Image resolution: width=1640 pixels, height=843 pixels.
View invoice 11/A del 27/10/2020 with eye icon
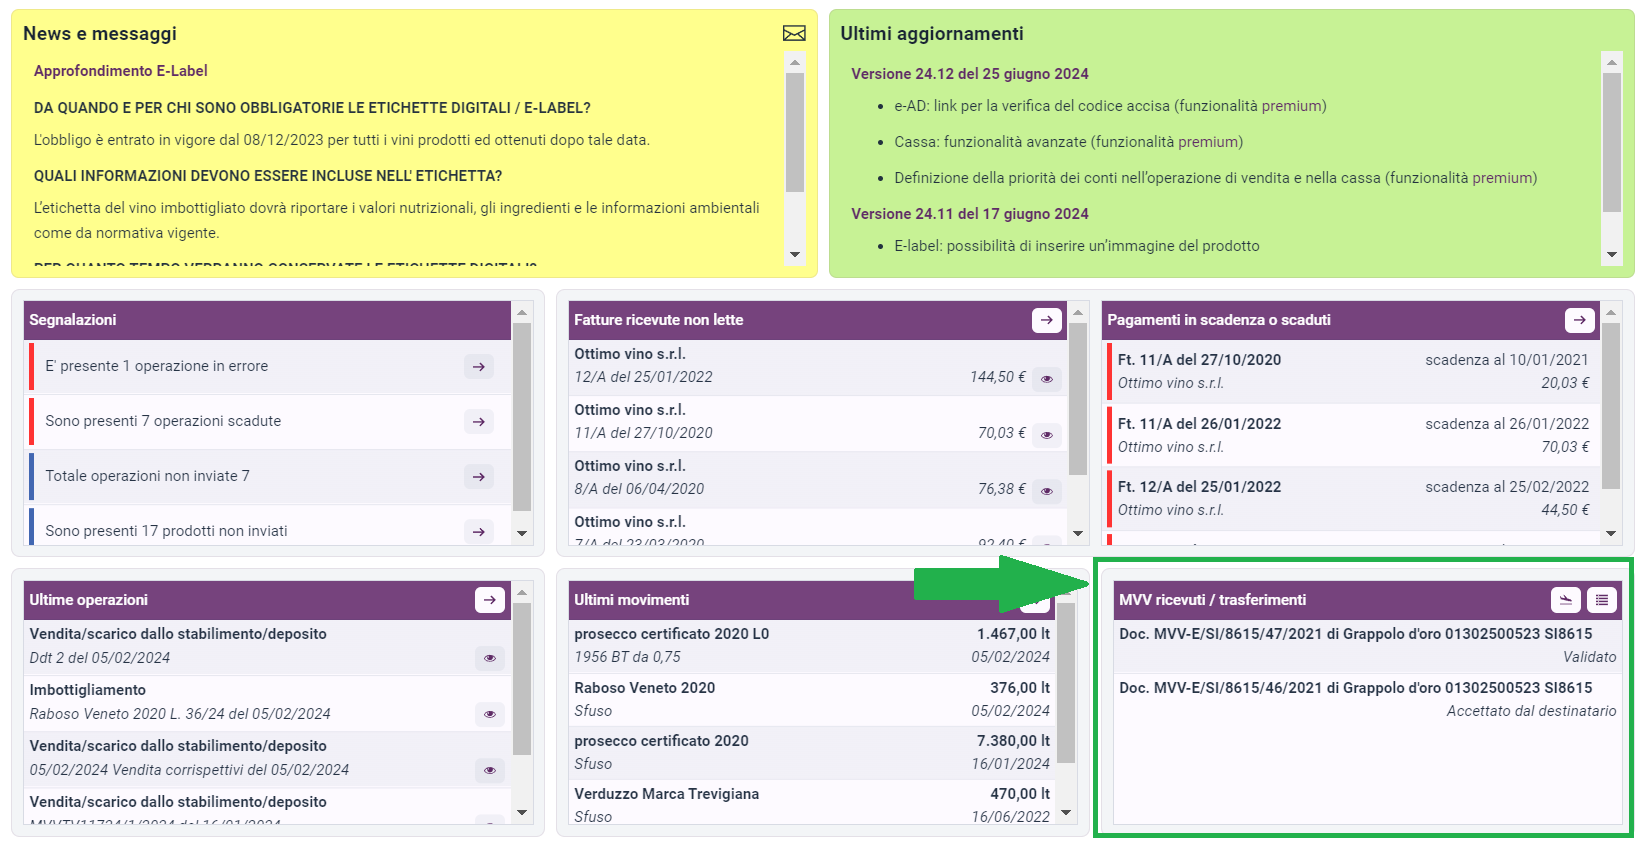click(1047, 435)
